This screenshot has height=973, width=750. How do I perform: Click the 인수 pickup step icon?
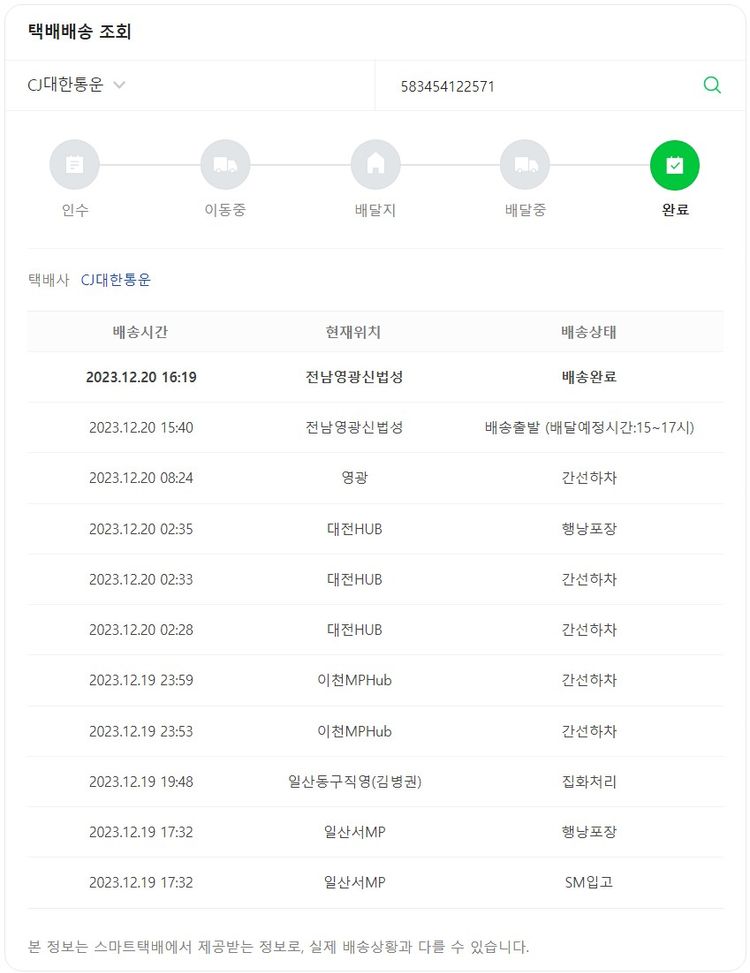tap(75, 165)
